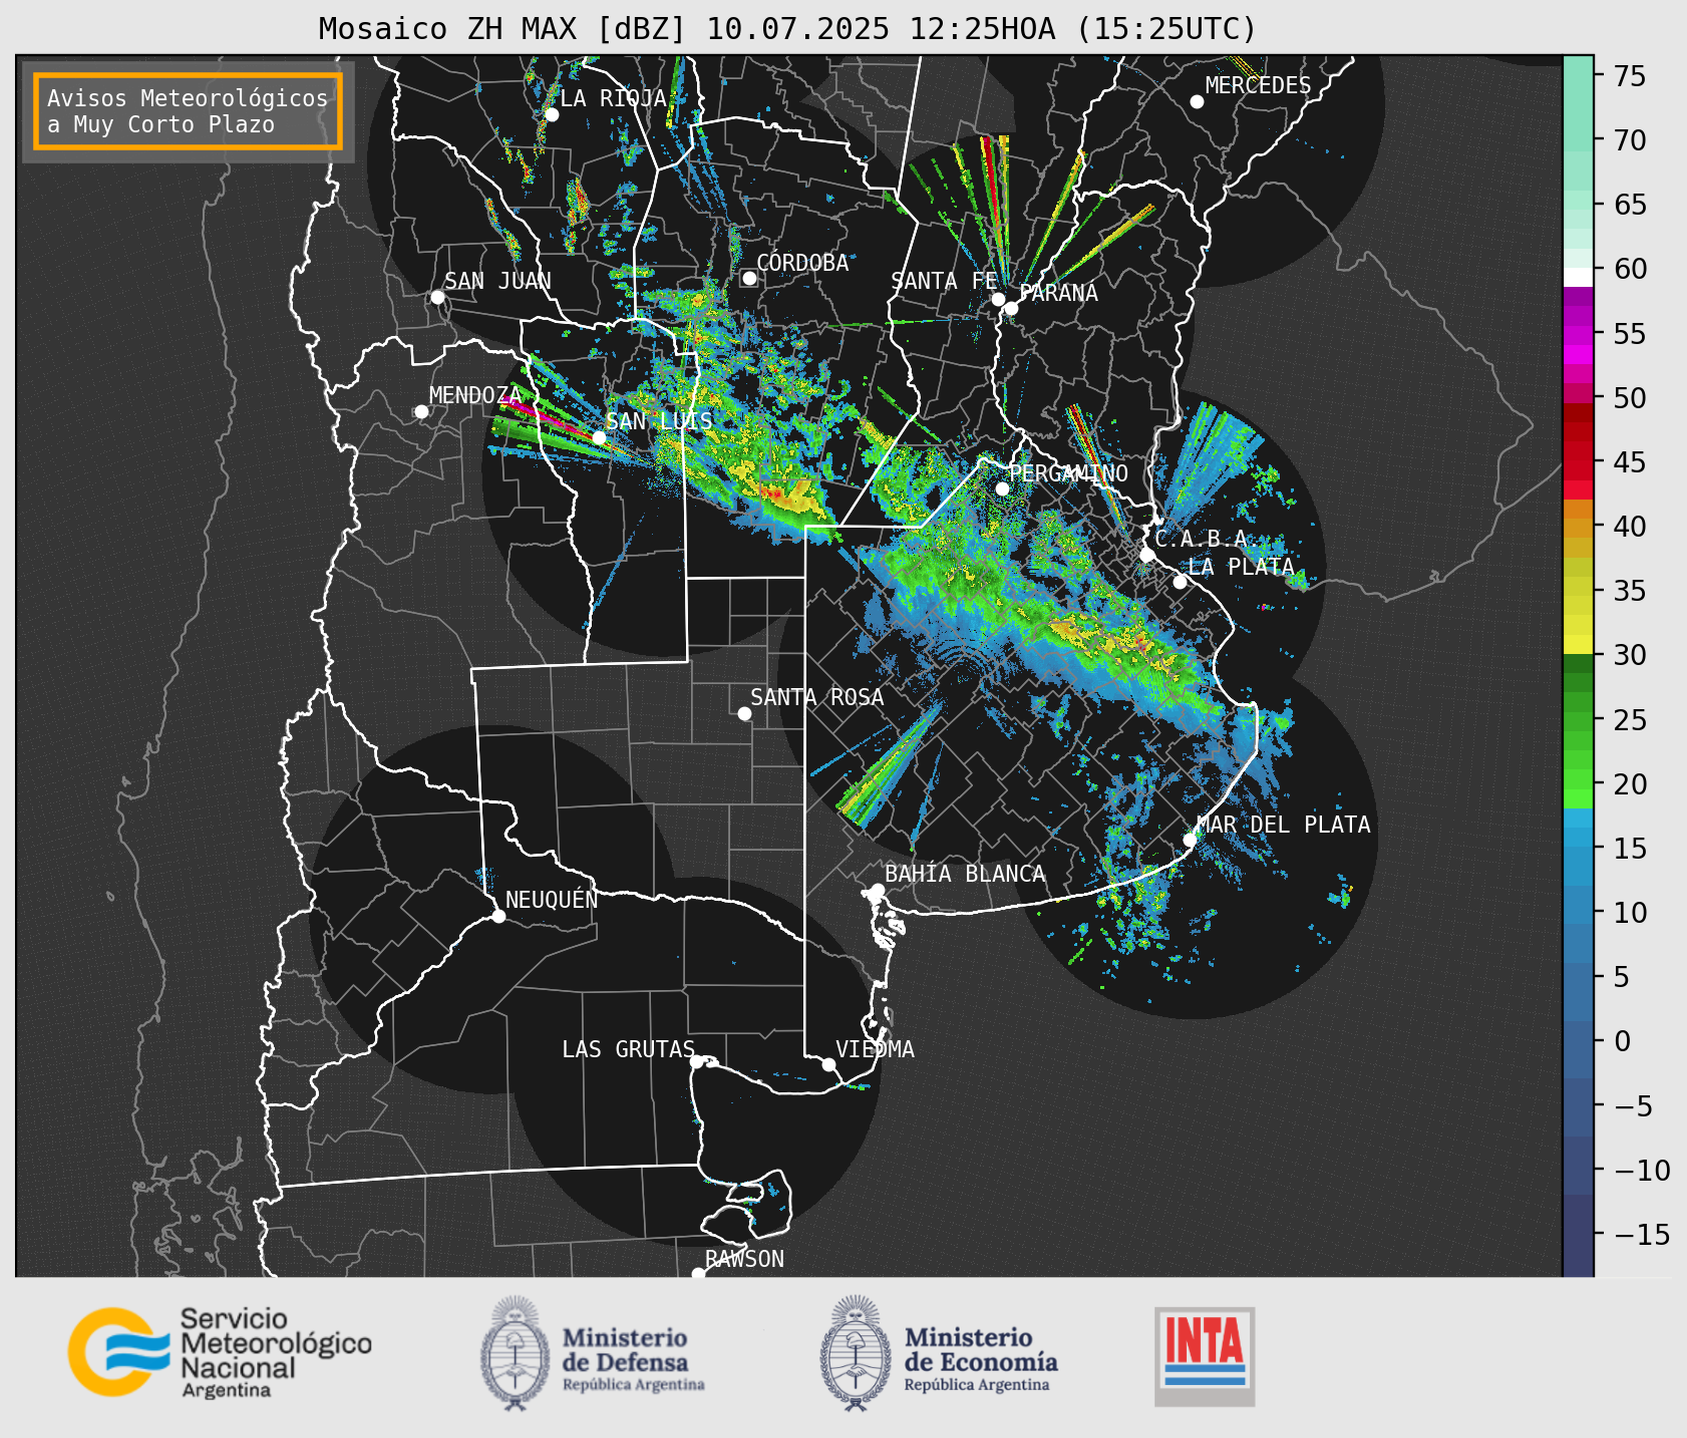
Task: Click the La Rioja city marker dot
Action: click(552, 115)
